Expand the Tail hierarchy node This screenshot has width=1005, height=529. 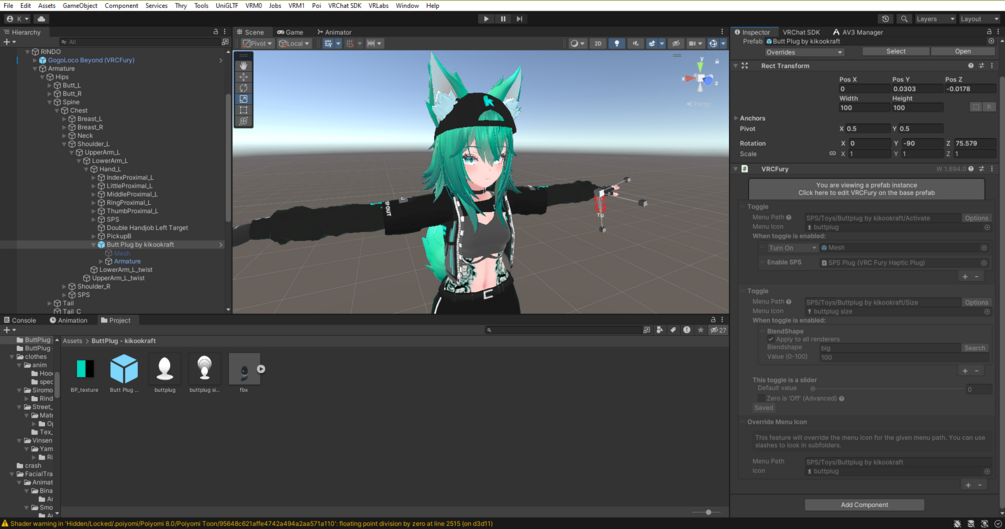(49, 303)
